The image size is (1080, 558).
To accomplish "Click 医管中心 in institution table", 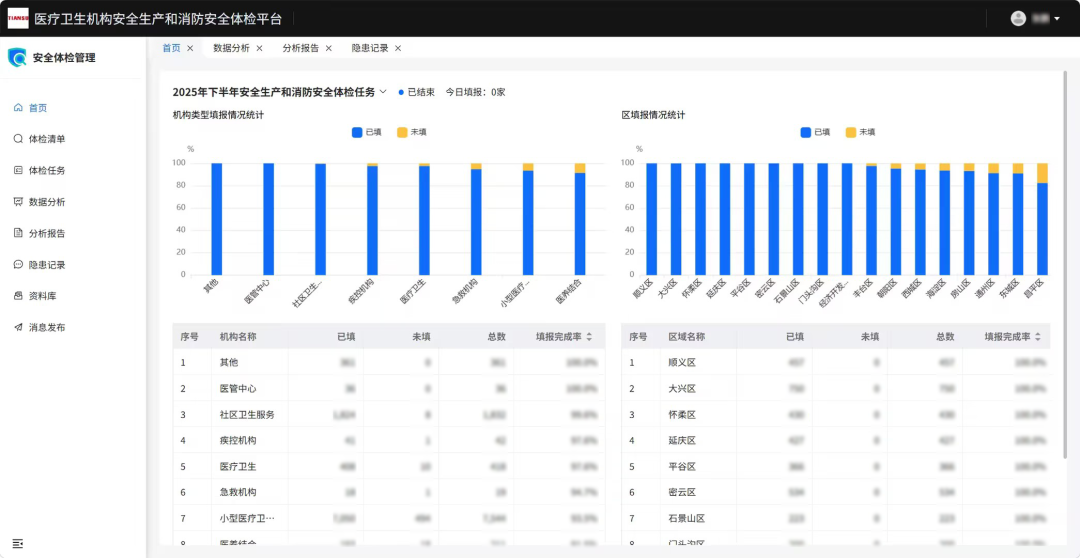I will 238,389.
